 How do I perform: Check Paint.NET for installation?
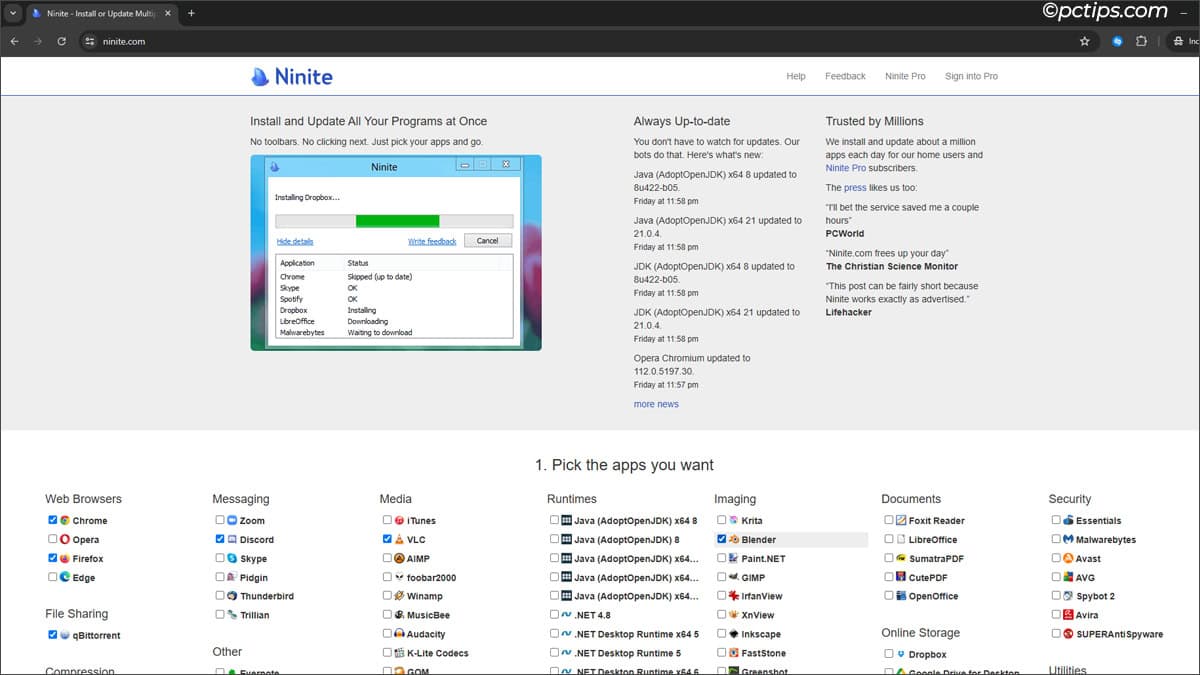click(x=721, y=558)
